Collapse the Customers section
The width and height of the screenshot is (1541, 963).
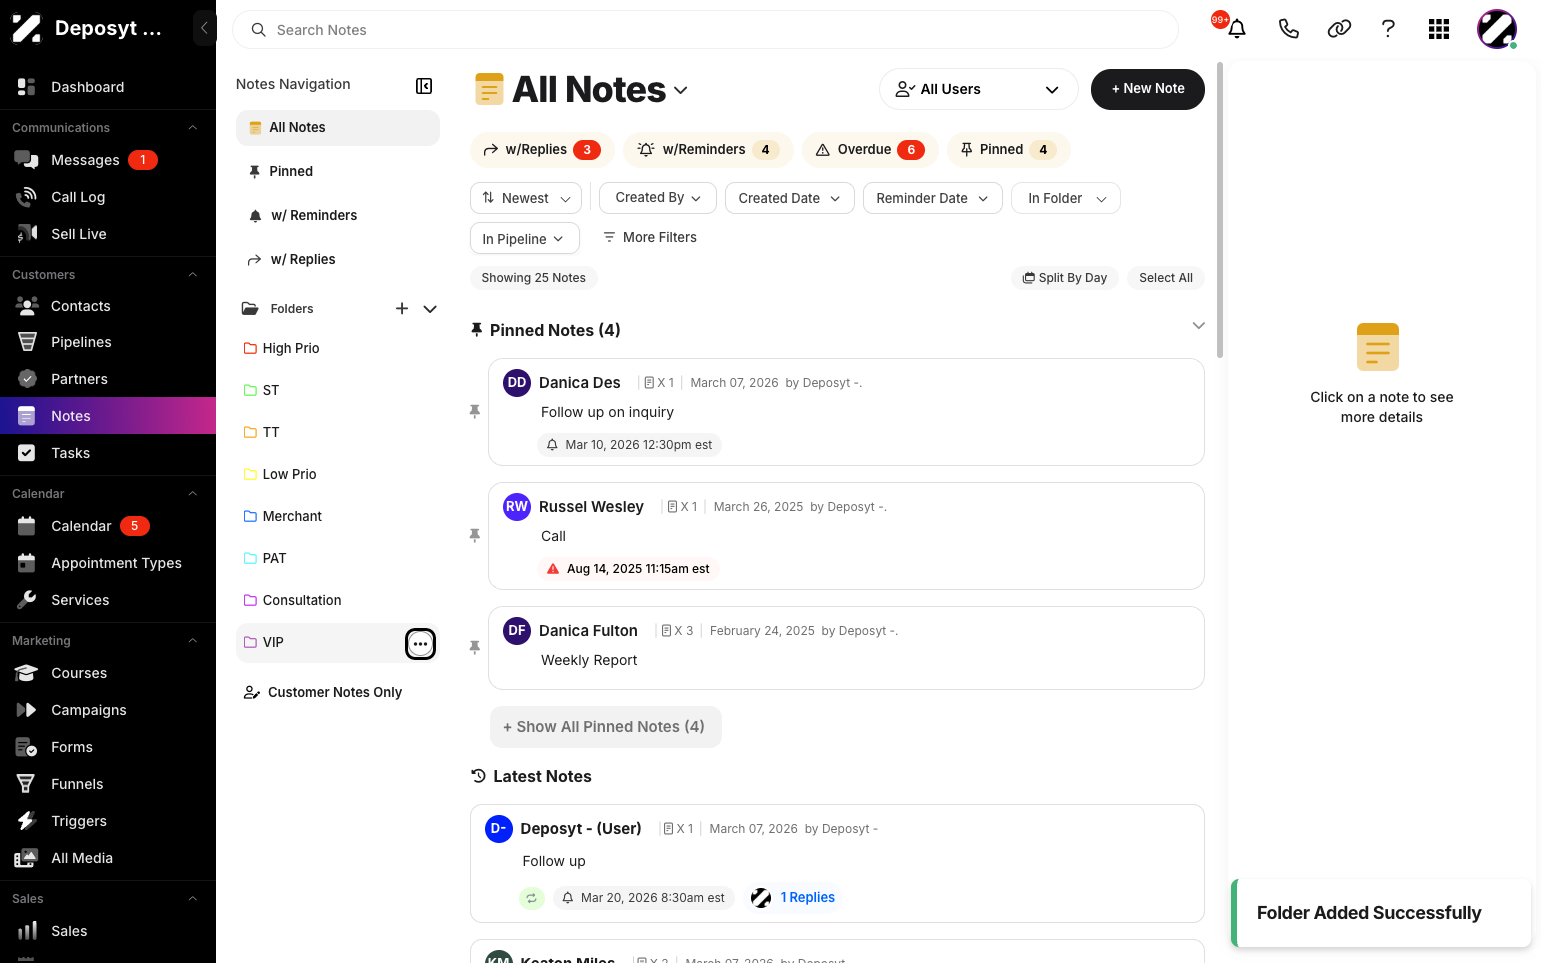pos(193,275)
